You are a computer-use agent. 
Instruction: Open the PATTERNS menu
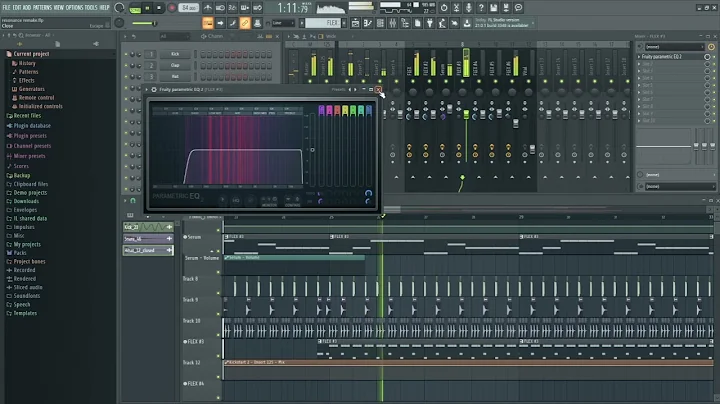click(x=42, y=8)
